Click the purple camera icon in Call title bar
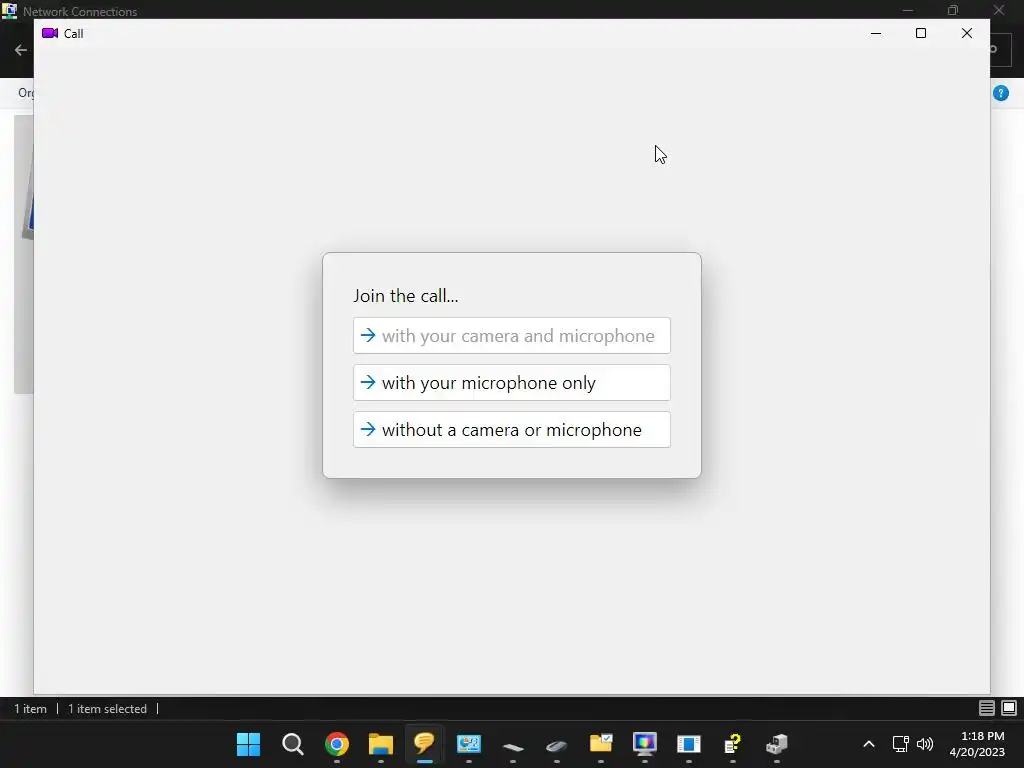Viewport: 1024px width, 768px height. coord(50,33)
